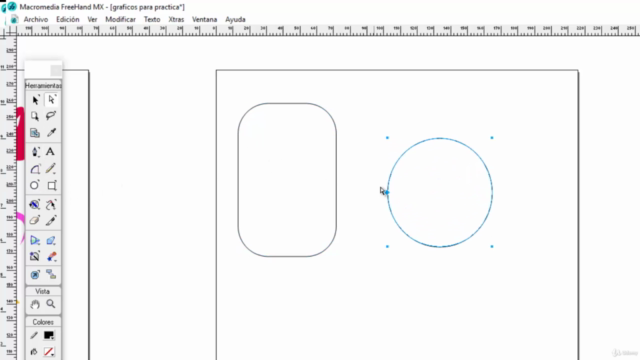Click the FreeHand app icon in title bar

coord(12,7)
